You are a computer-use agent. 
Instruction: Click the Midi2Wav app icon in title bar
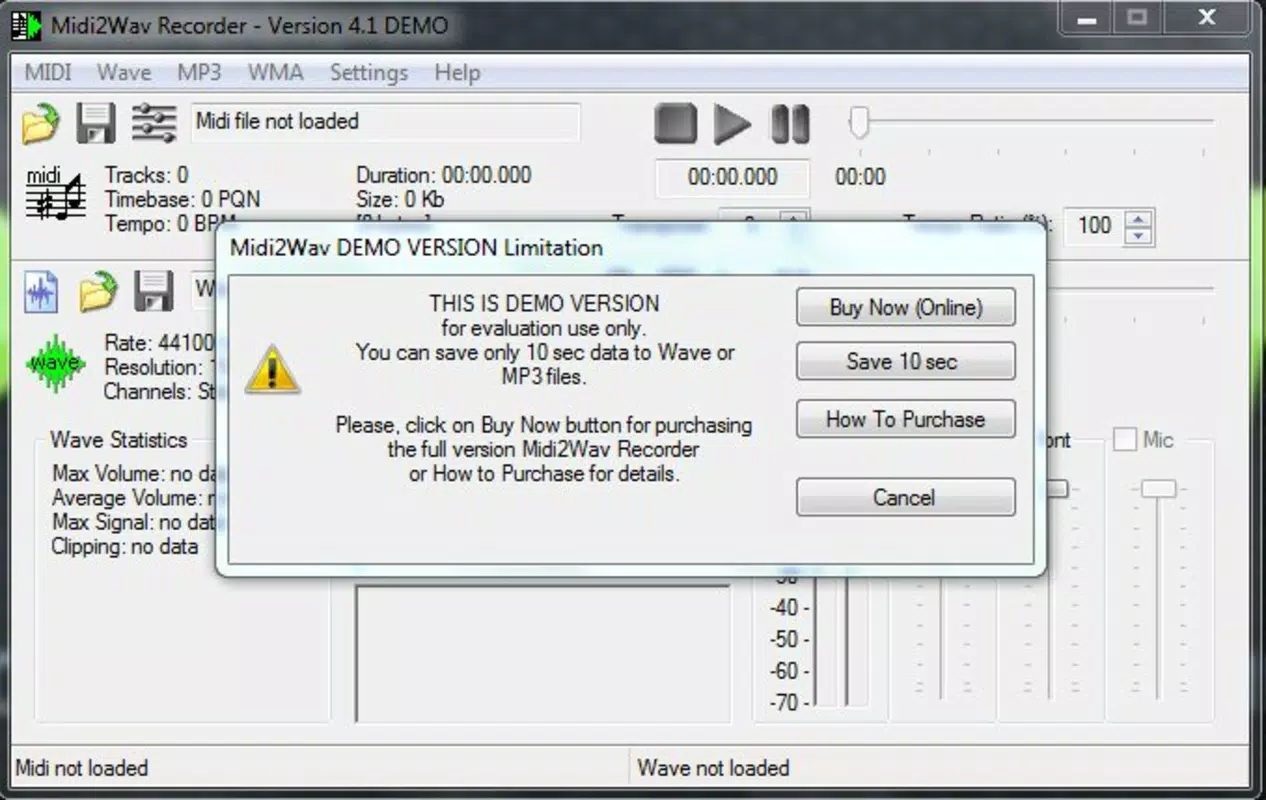coord(26,24)
